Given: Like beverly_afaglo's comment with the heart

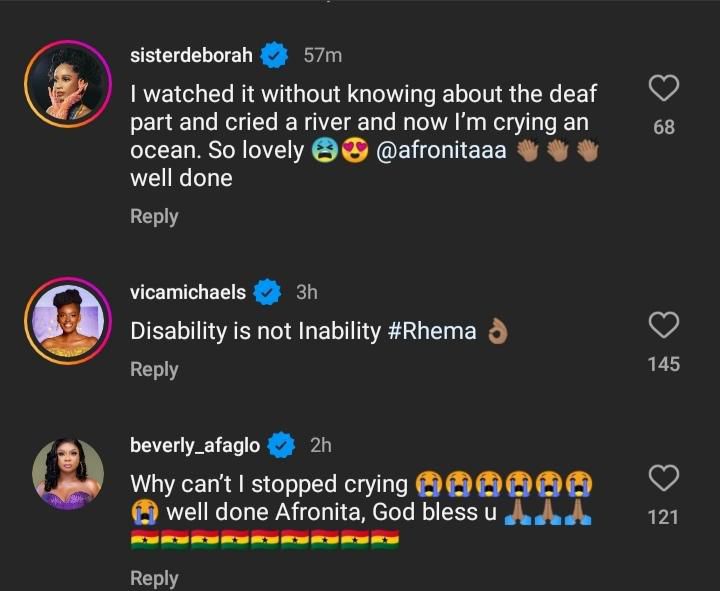Looking at the screenshot, I should tap(664, 478).
